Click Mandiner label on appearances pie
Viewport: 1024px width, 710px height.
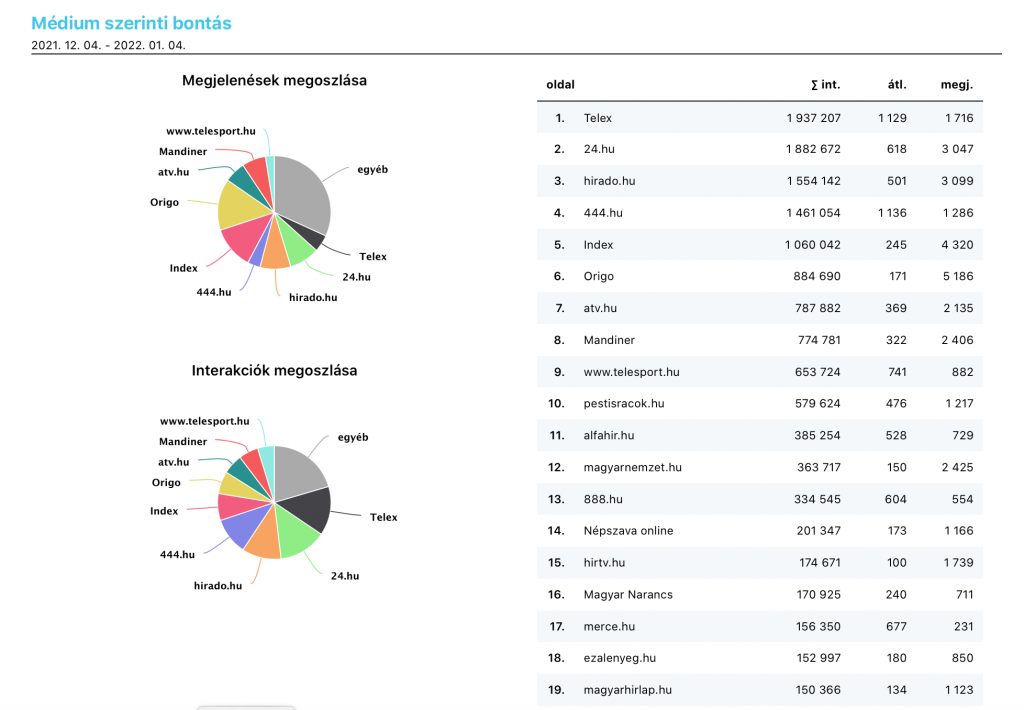[183, 151]
